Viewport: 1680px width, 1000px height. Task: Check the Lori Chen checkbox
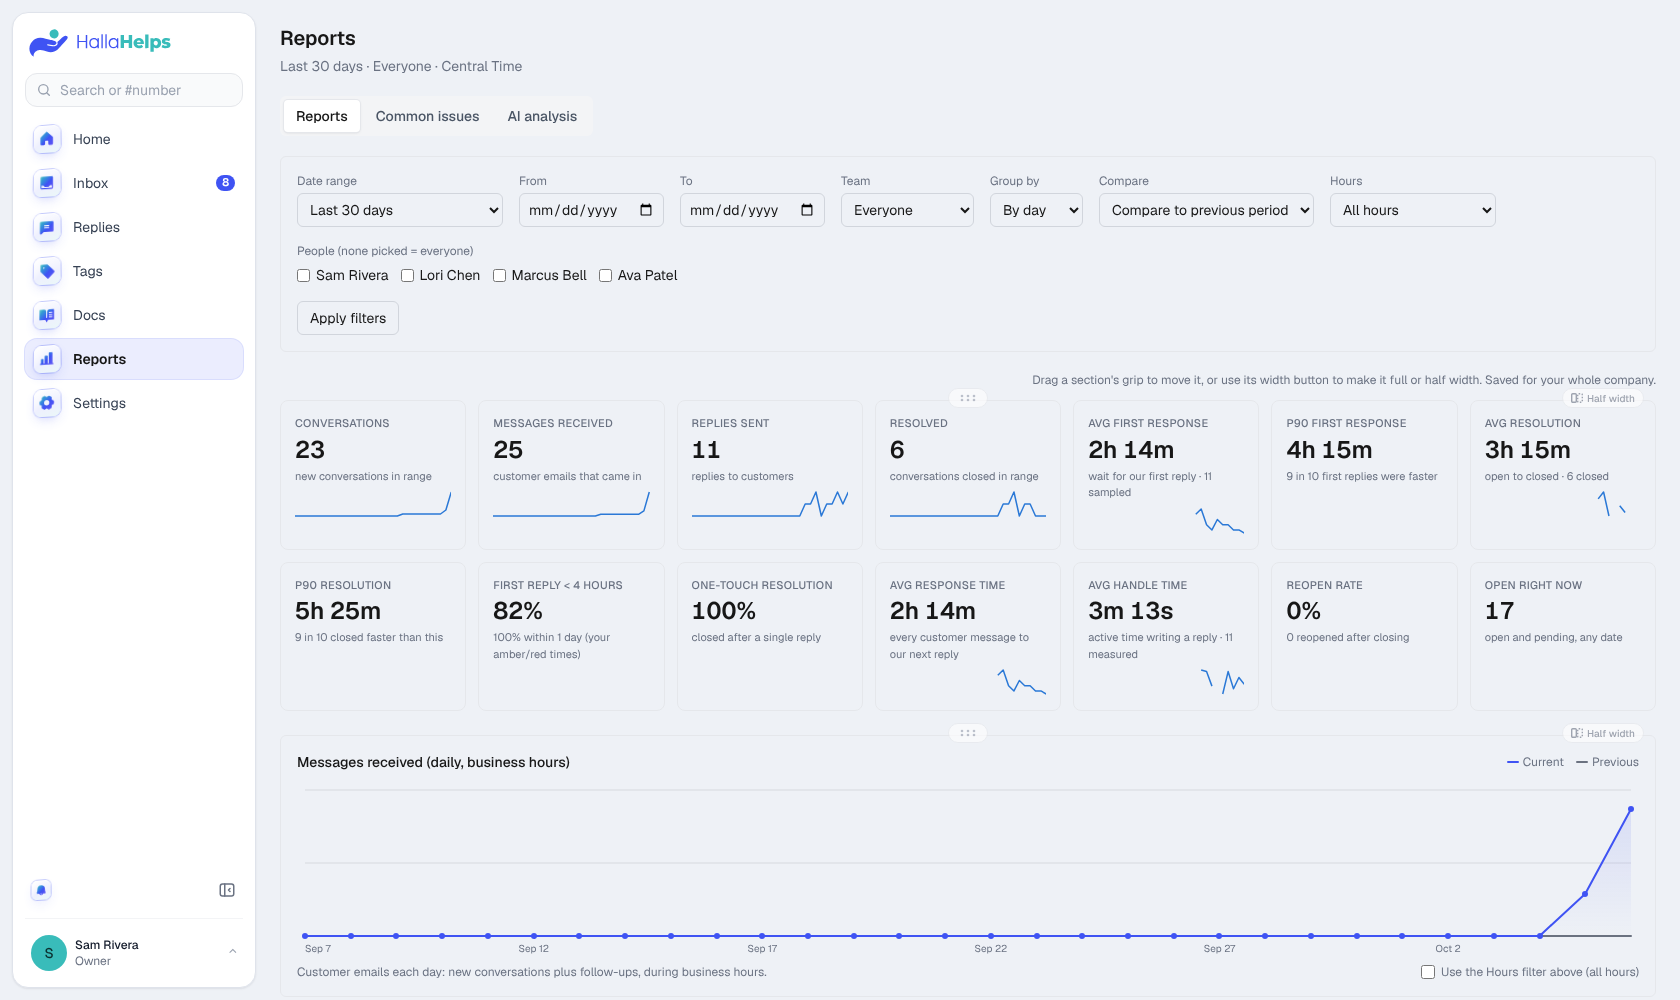[x=407, y=276]
